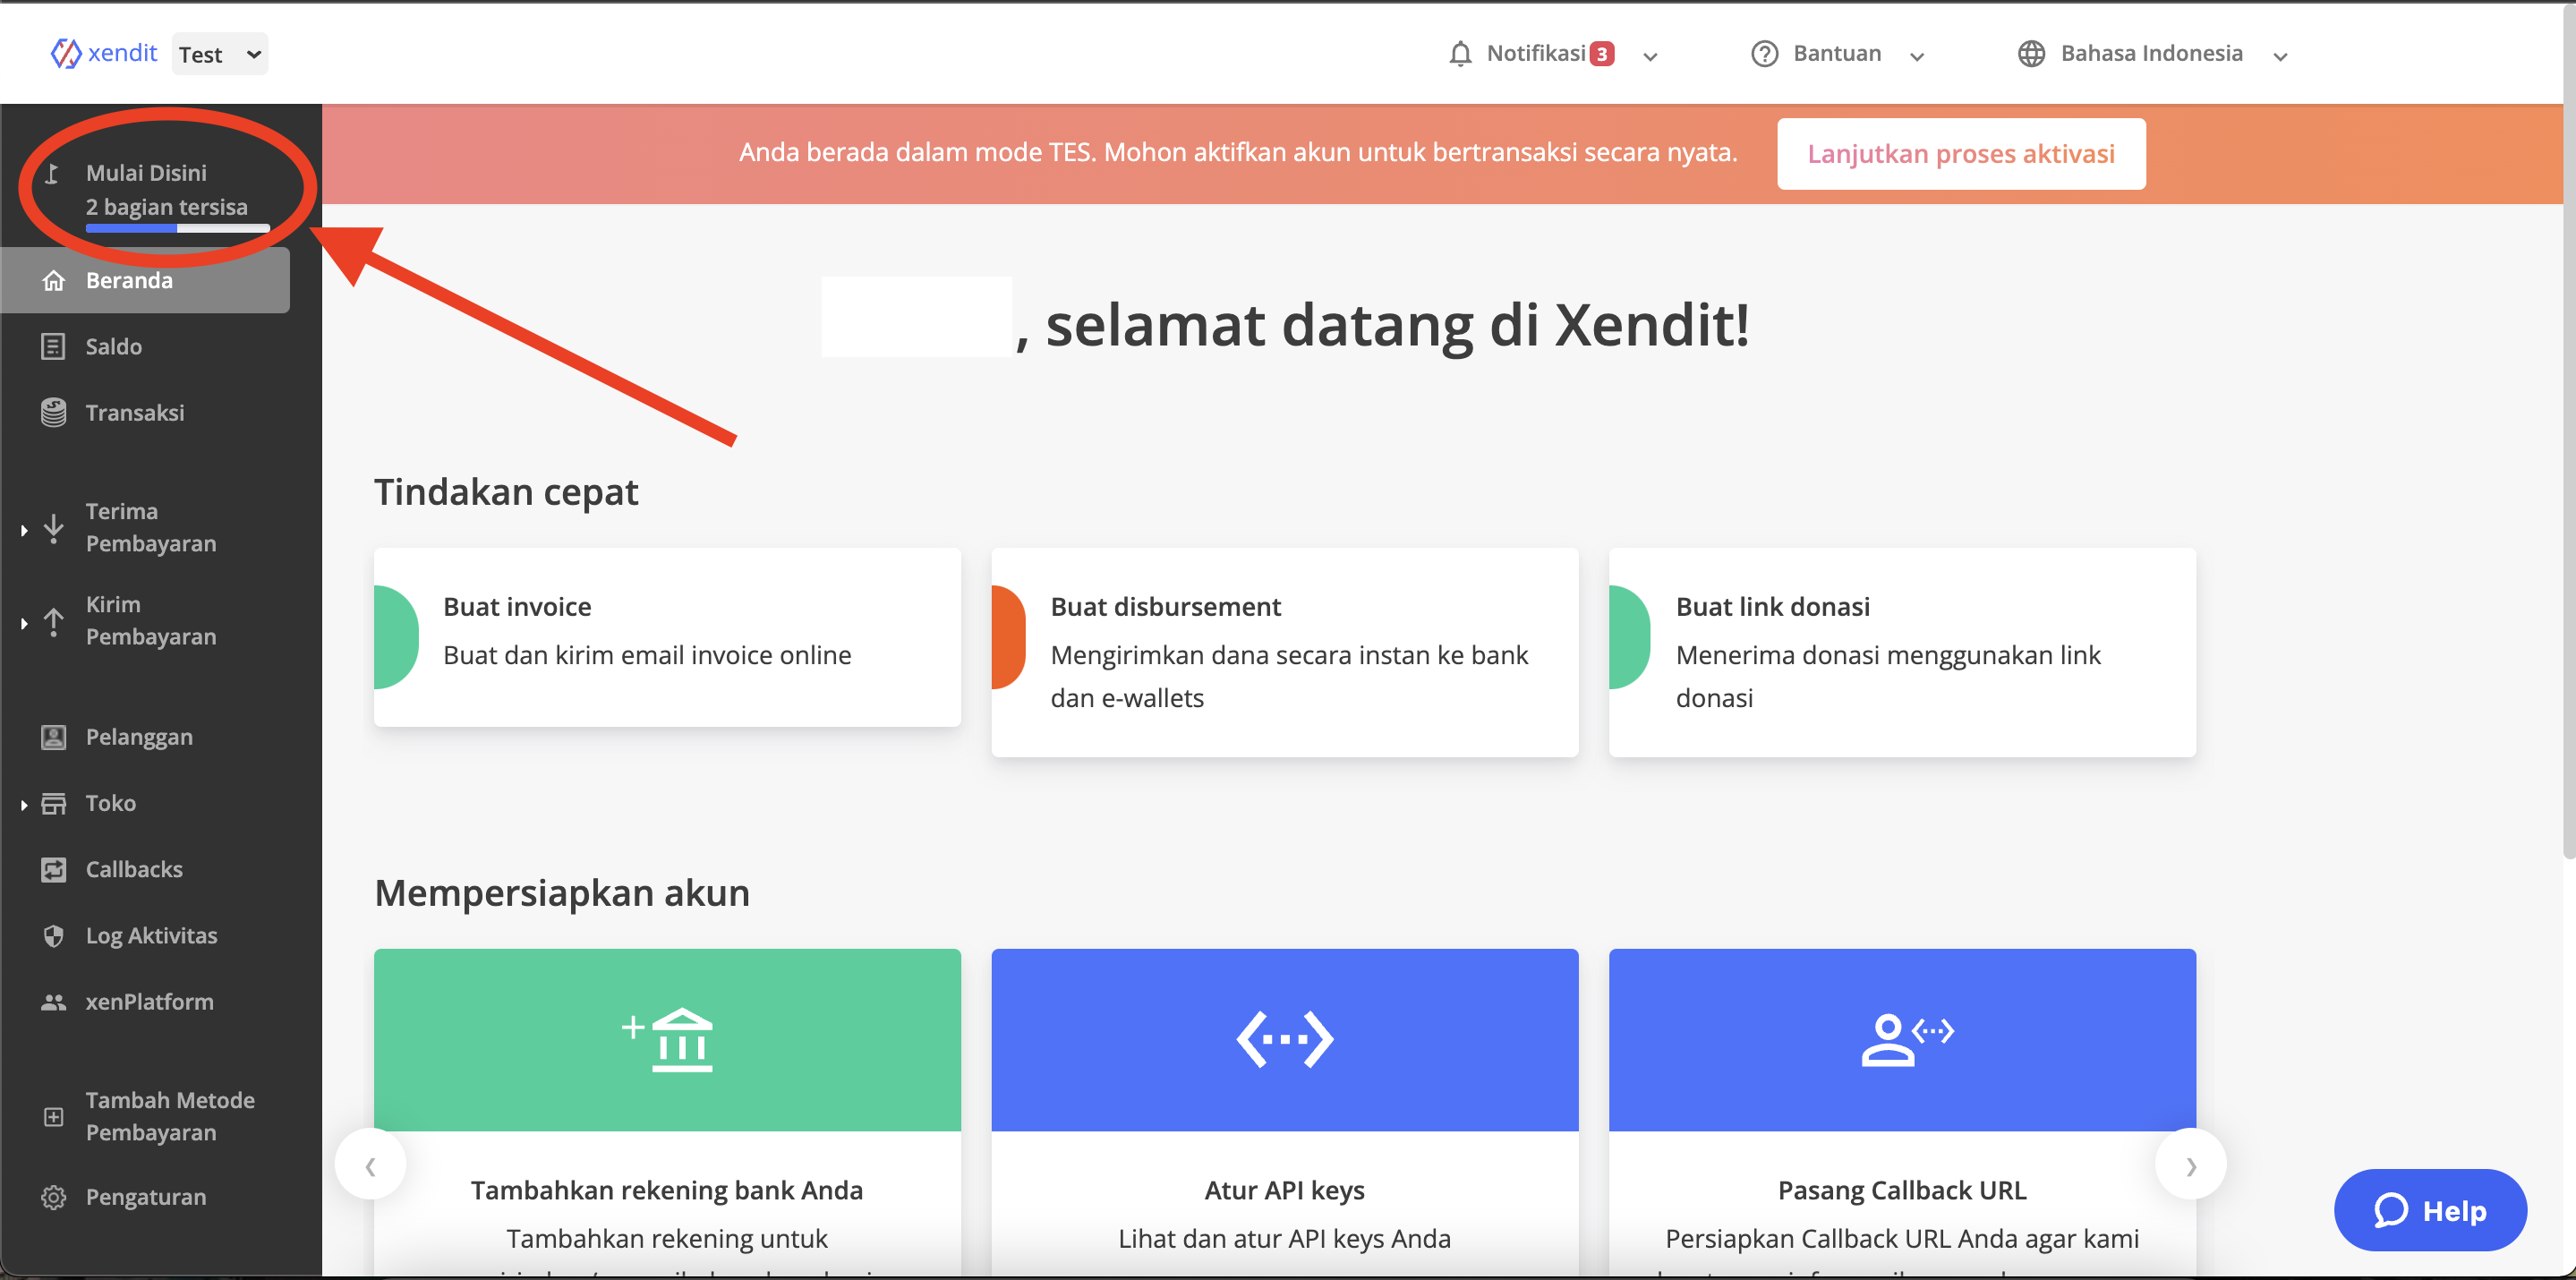
Task: Click the Notifikasi badge showing 3
Action: [1602, 54]
